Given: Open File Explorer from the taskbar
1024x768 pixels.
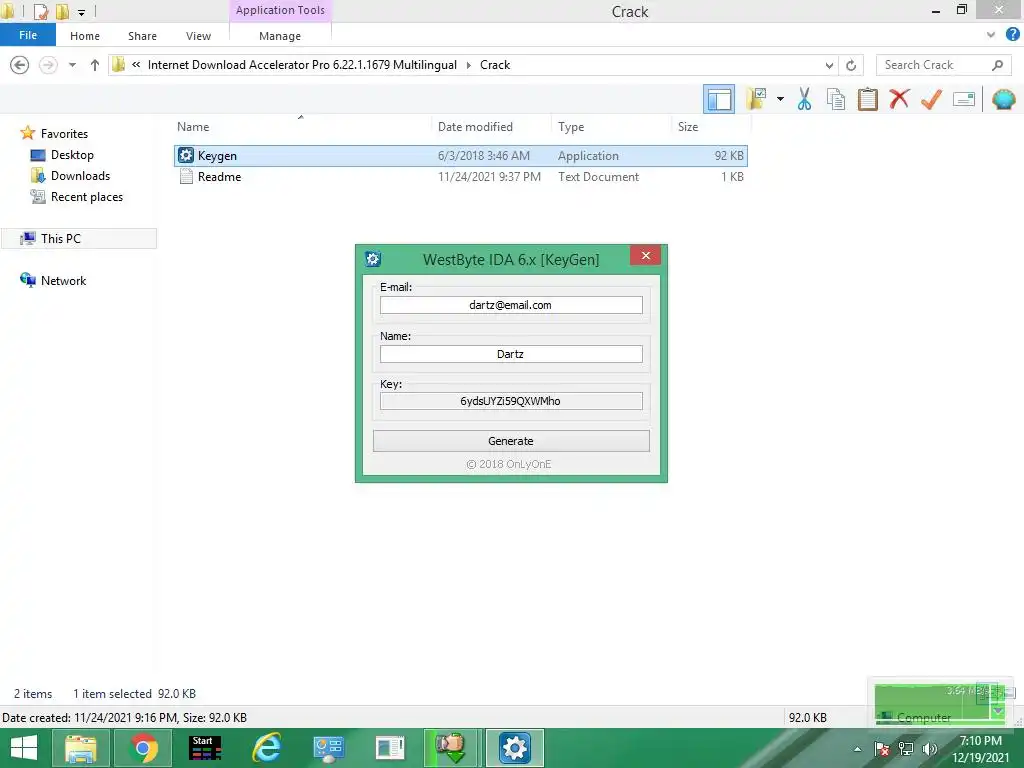Looking at the screenshot, I should click(80, 748).
